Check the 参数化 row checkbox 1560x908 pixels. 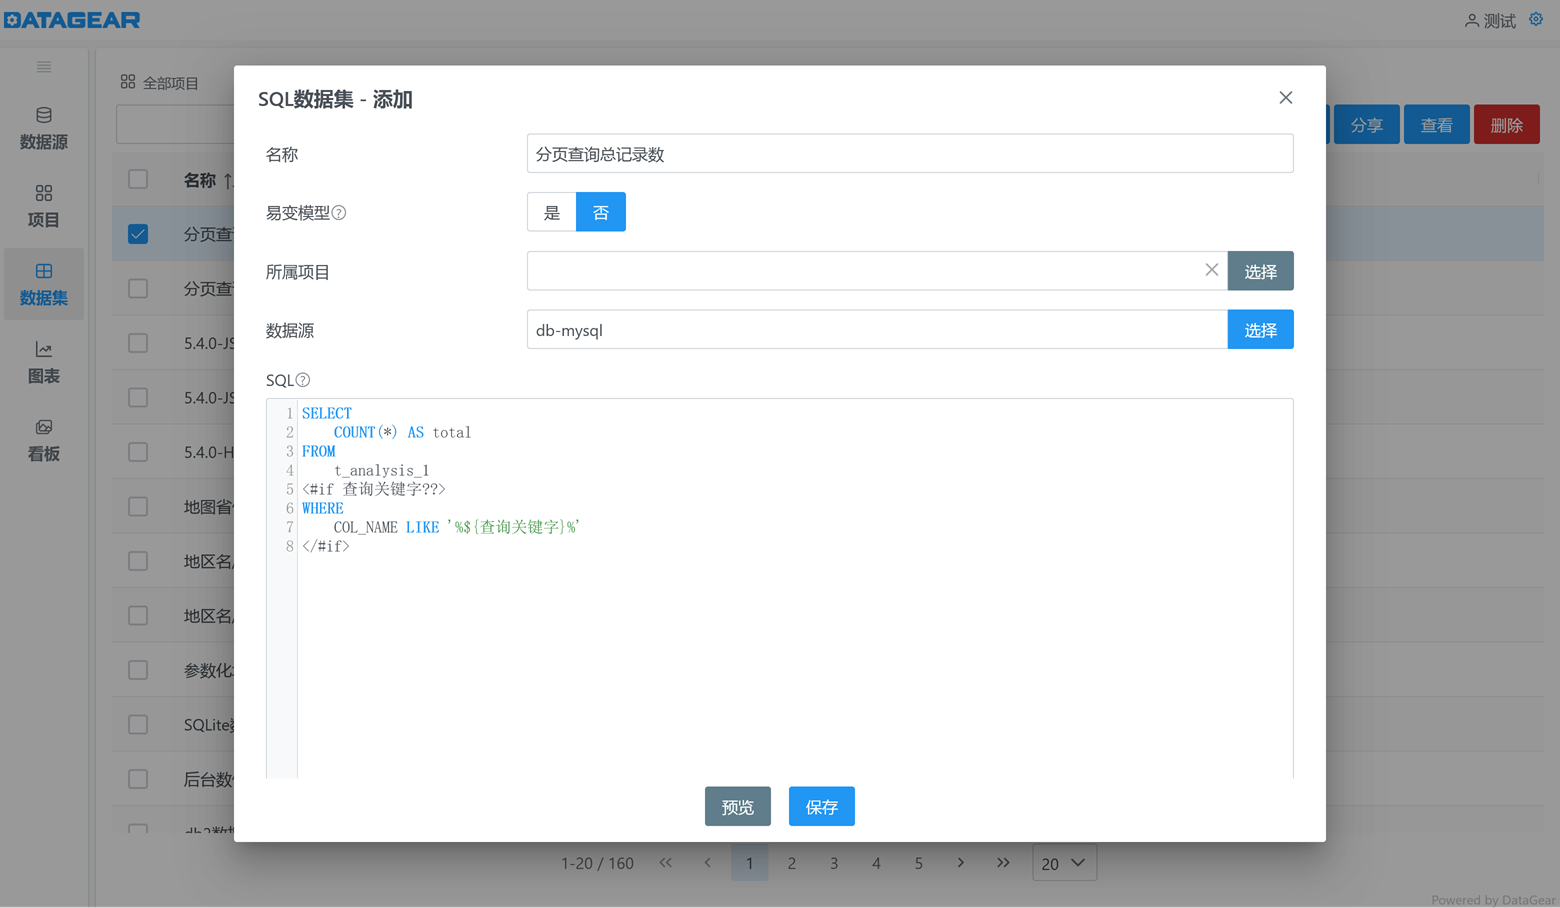tap(138, 670)
